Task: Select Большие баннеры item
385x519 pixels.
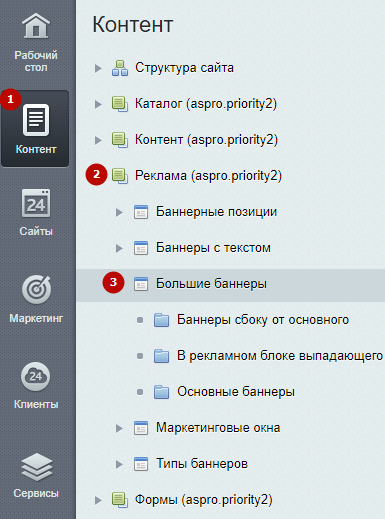Action: pos(211,284)
